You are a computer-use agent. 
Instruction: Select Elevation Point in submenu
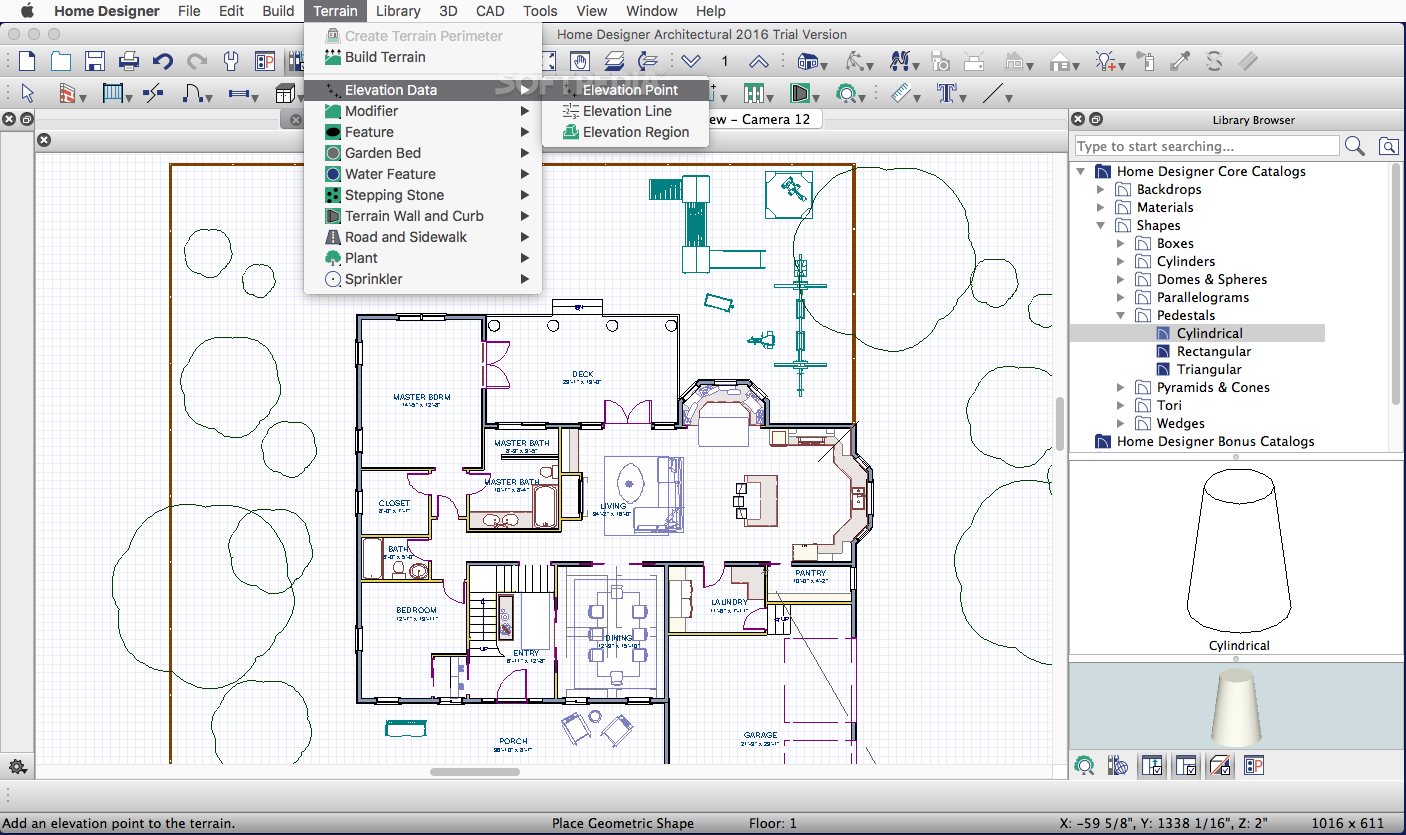(x=625, y=90)
